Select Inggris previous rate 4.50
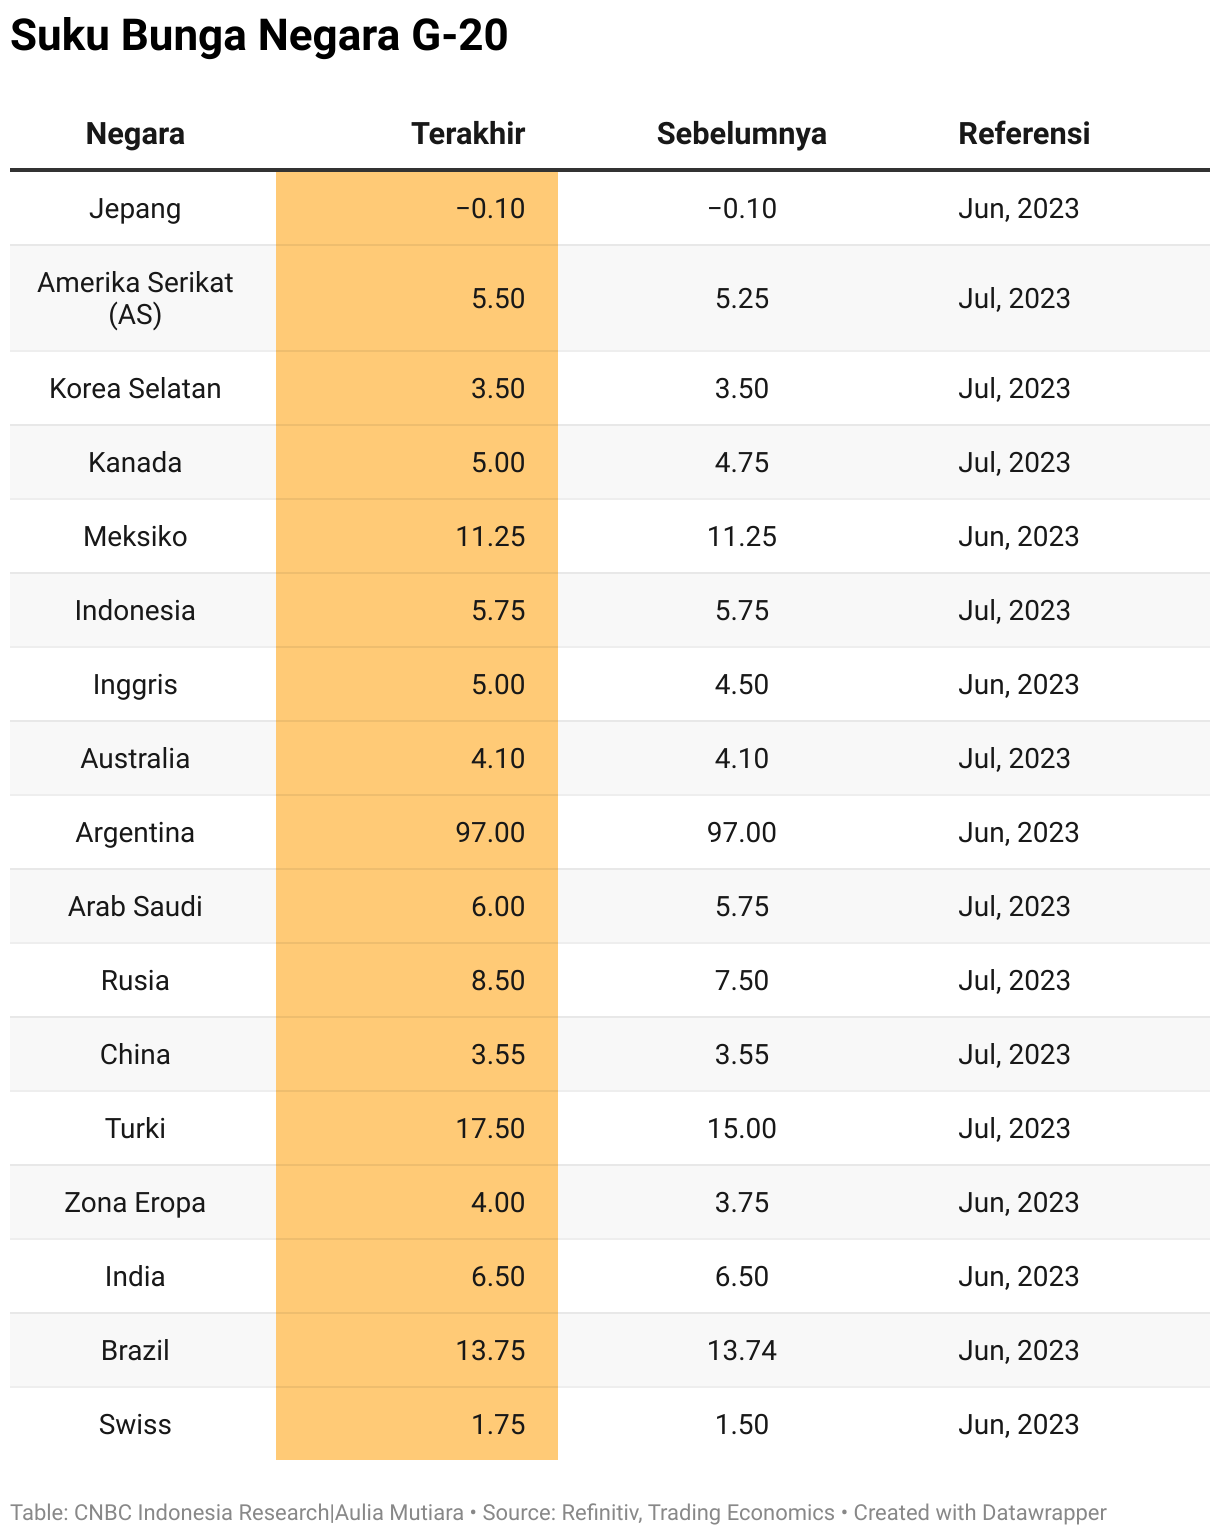This screenshot has width=1220, height=1536. (742, 685)
